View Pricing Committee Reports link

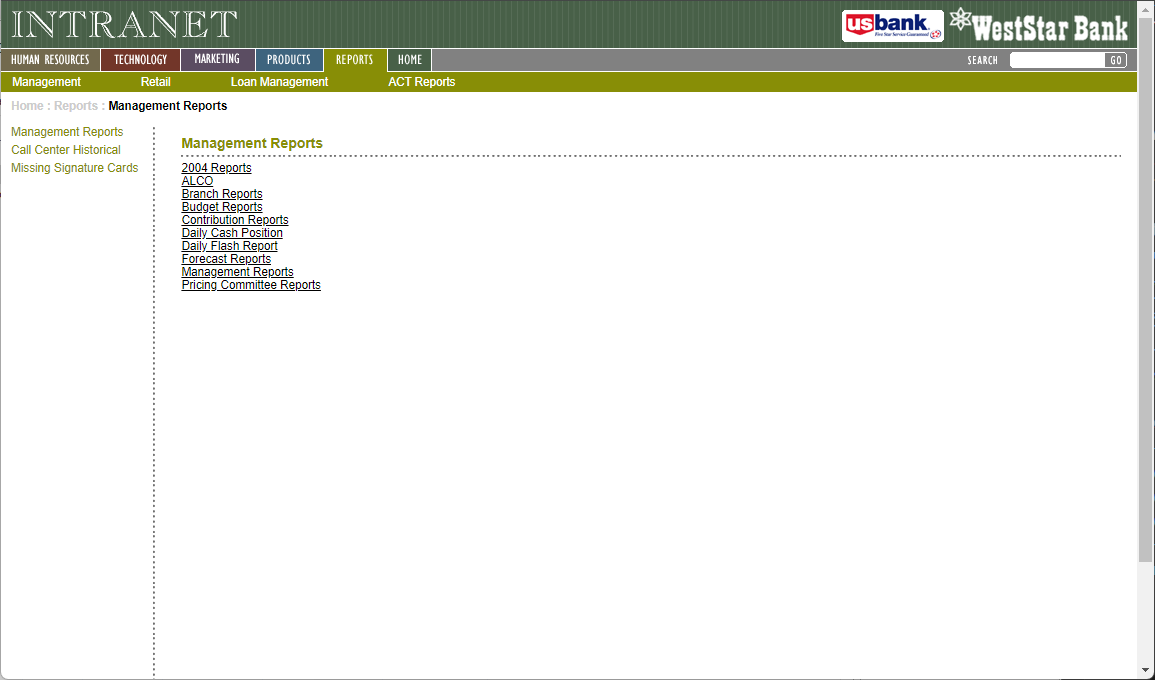coord(251,285)
